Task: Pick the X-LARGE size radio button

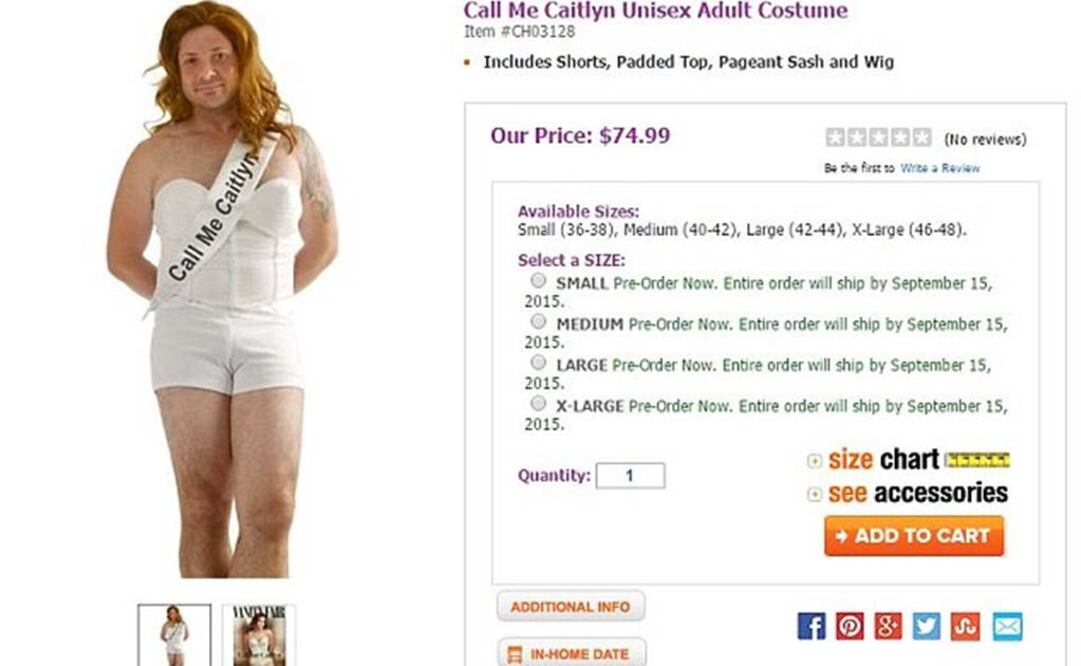Action: tap(539, 403)
